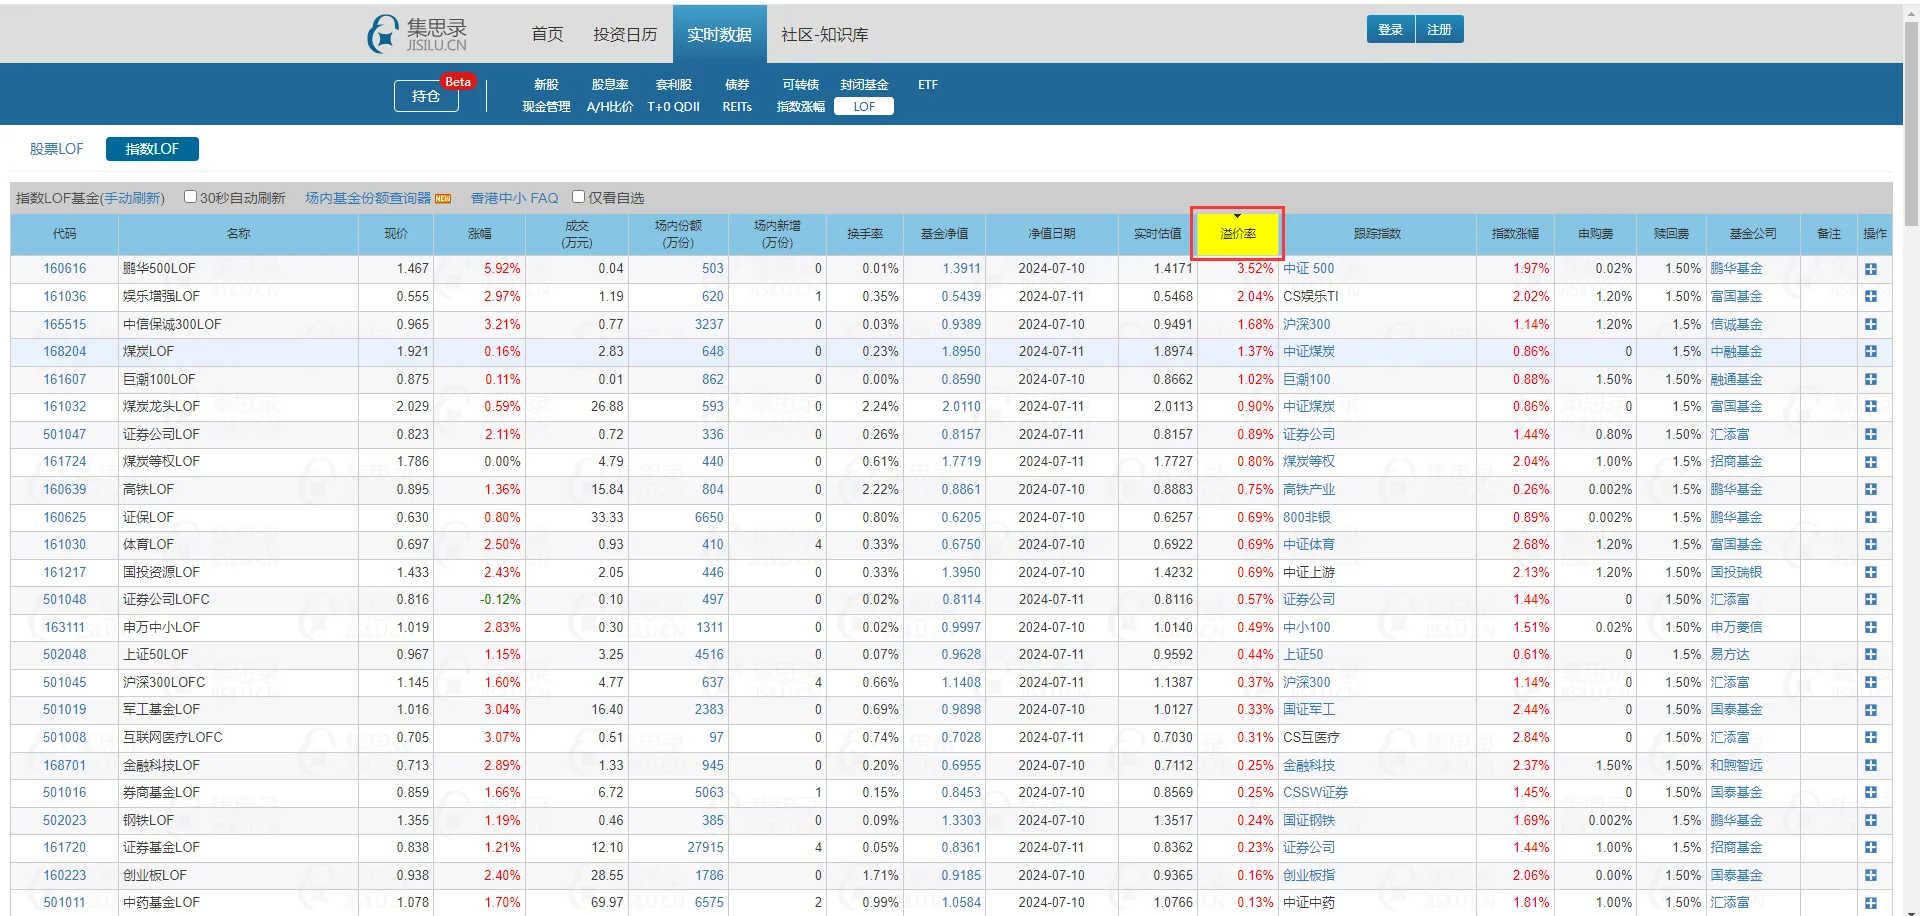The image size is (1920, 916).
Task: Add 中信保诚300LOF using its plus icon
Action: [x=1870, y=324]
